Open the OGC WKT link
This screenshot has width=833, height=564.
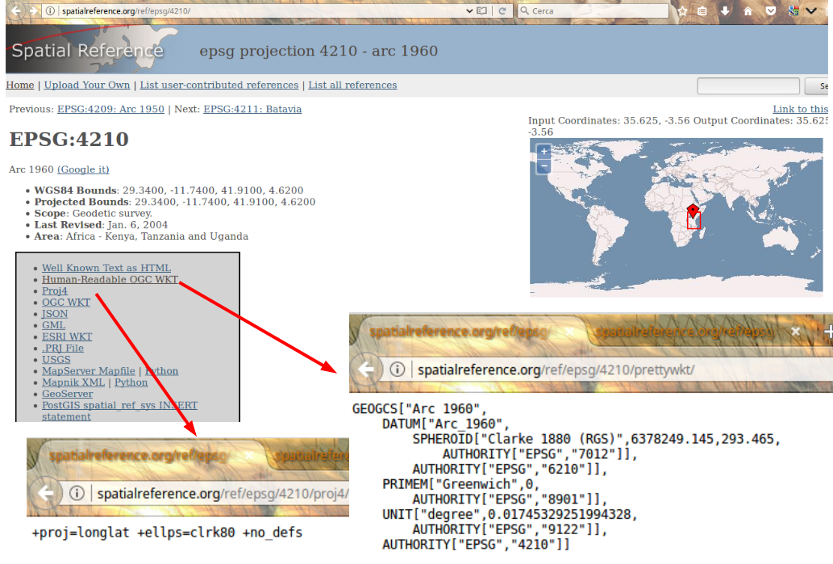tap(66, 302)
